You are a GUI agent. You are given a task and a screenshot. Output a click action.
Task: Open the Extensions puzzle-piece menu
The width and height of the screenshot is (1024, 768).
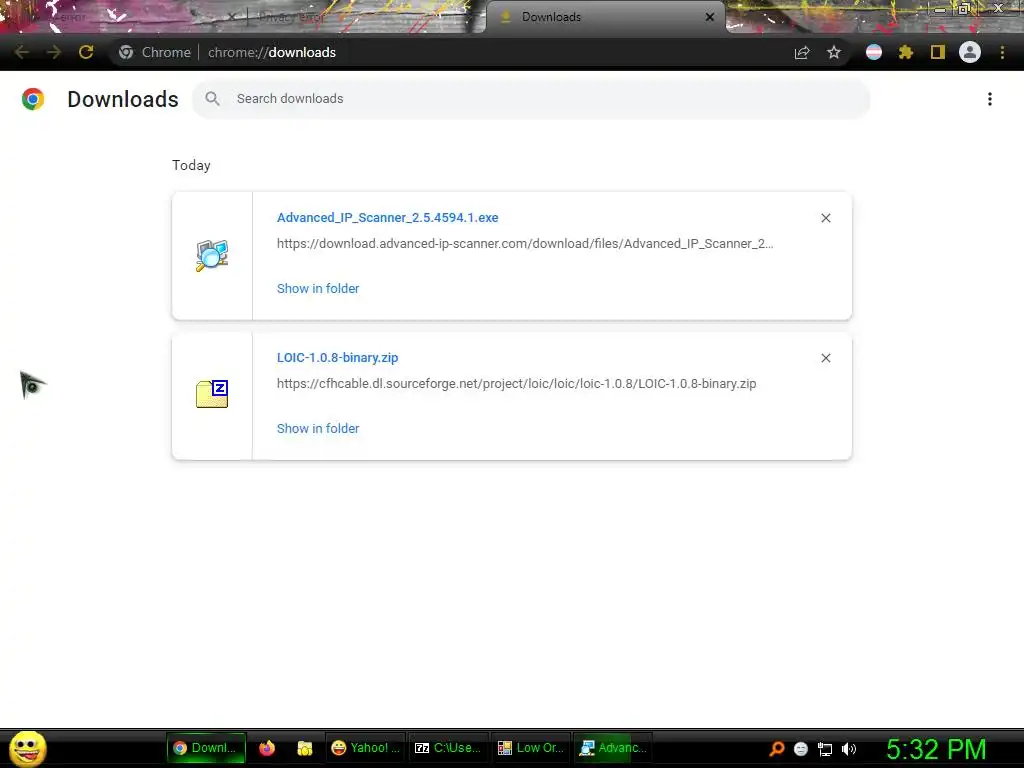[906, 52]
